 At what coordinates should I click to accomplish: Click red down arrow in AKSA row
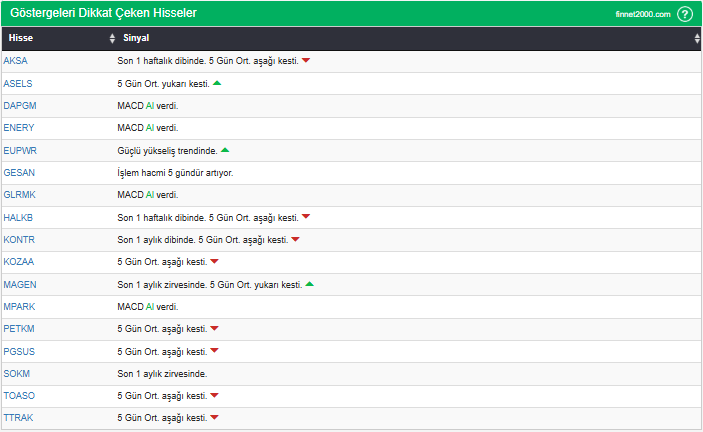(x=306, y=61)
